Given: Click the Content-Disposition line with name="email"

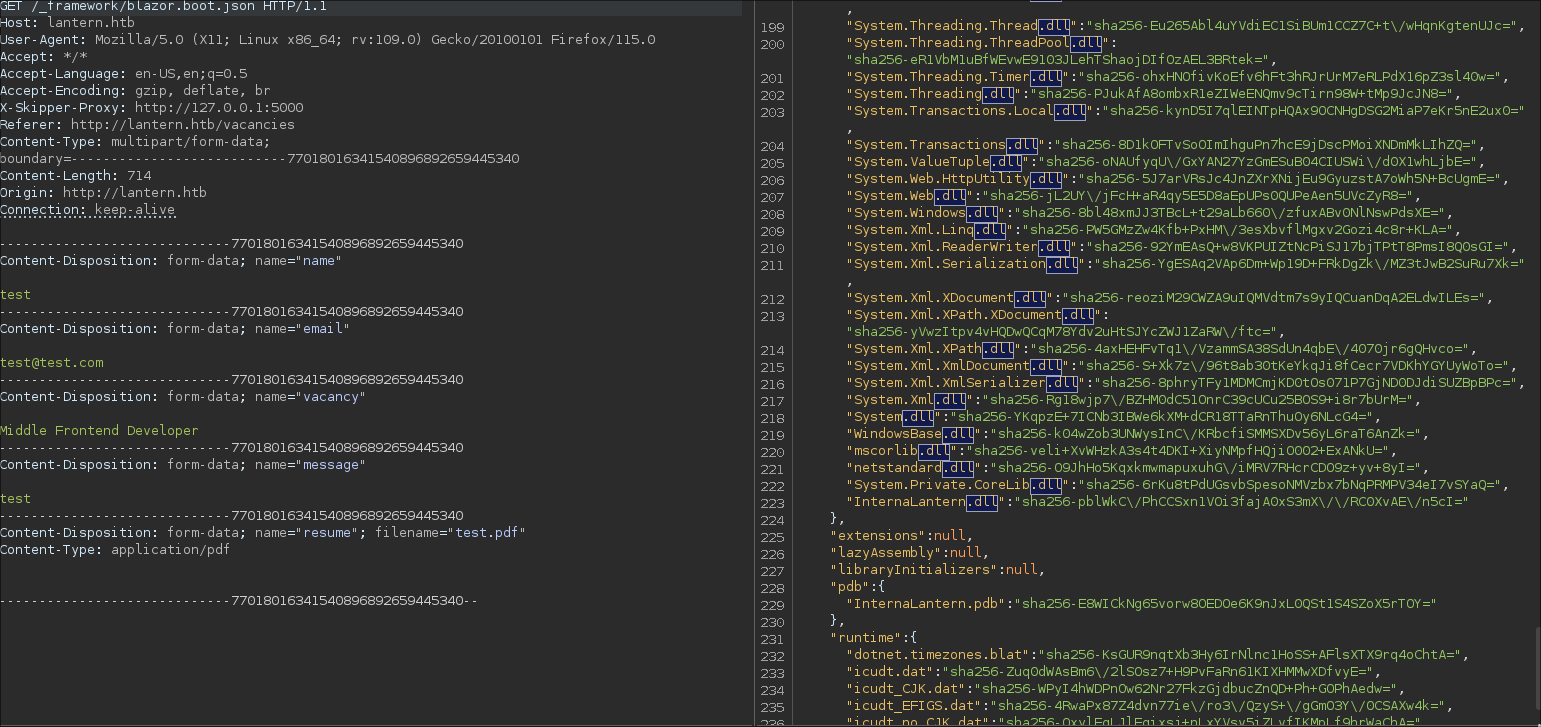Looking at the screenshot, I should click(175, 329).
